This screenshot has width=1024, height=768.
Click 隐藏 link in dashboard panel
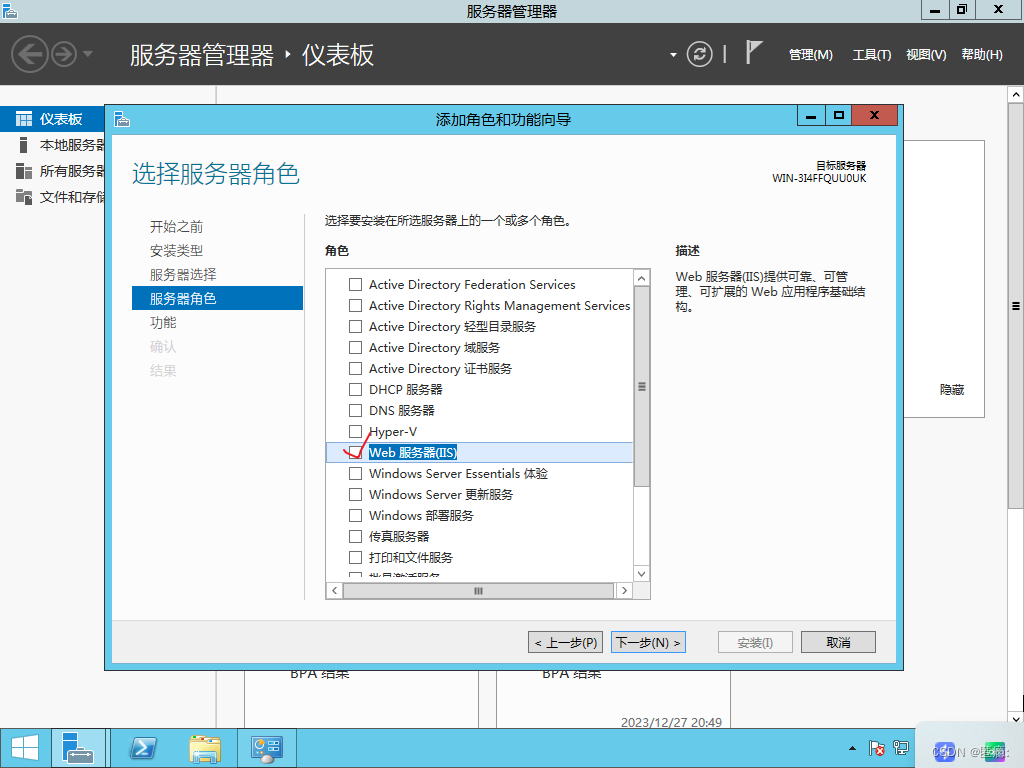[x=952, y=390]
